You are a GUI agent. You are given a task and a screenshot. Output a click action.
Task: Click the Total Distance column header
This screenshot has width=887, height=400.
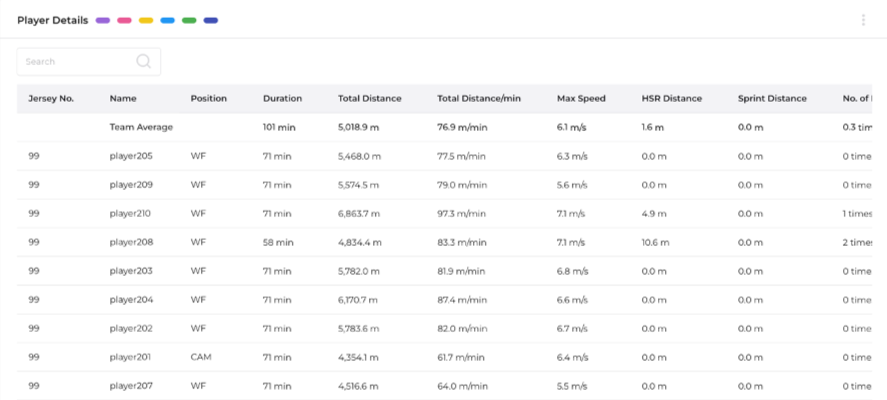click(x=370, y=98)
